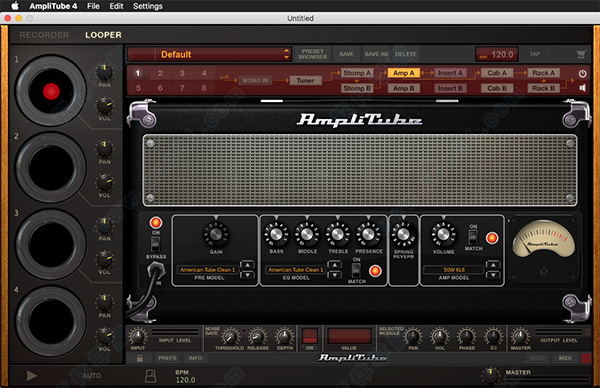Click AMP MODEL up arrow
Screen dimensions: 600x388
click(x=493, y=265)
